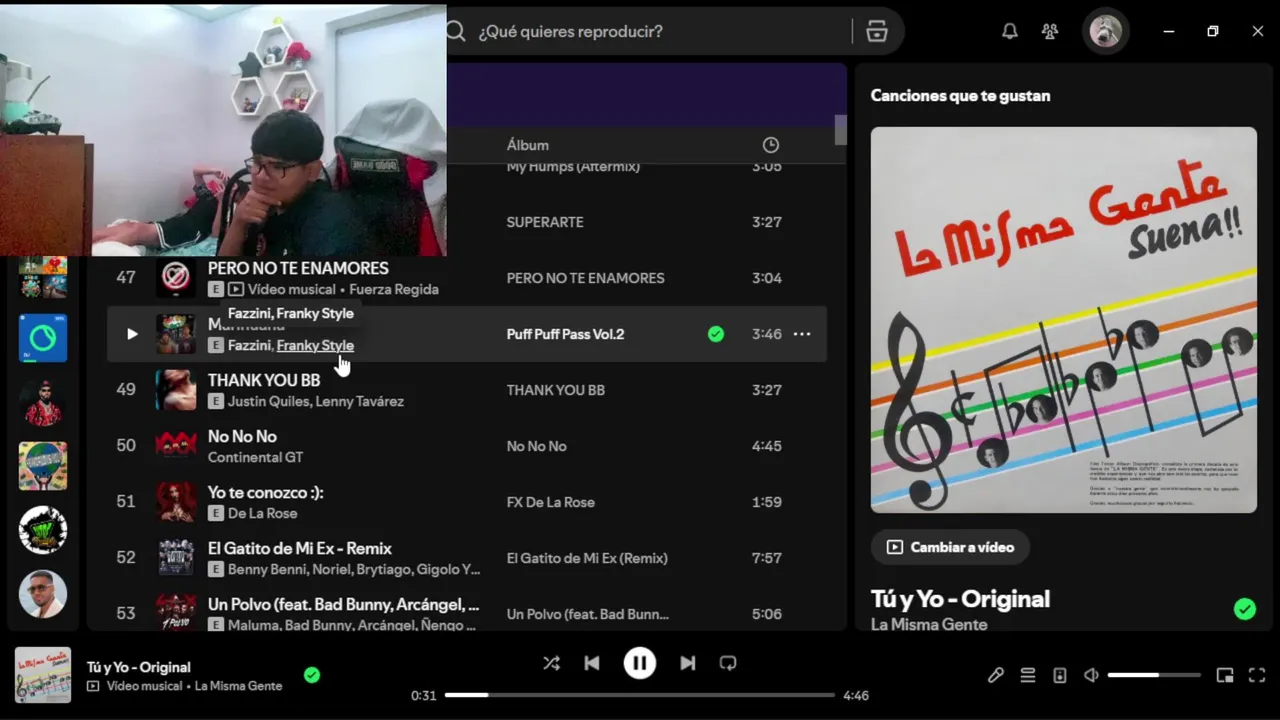Viewport: 1280px width, 720px height.
Task: Click the now-playing cover in the player bar
Action: [x=43, y=675]
